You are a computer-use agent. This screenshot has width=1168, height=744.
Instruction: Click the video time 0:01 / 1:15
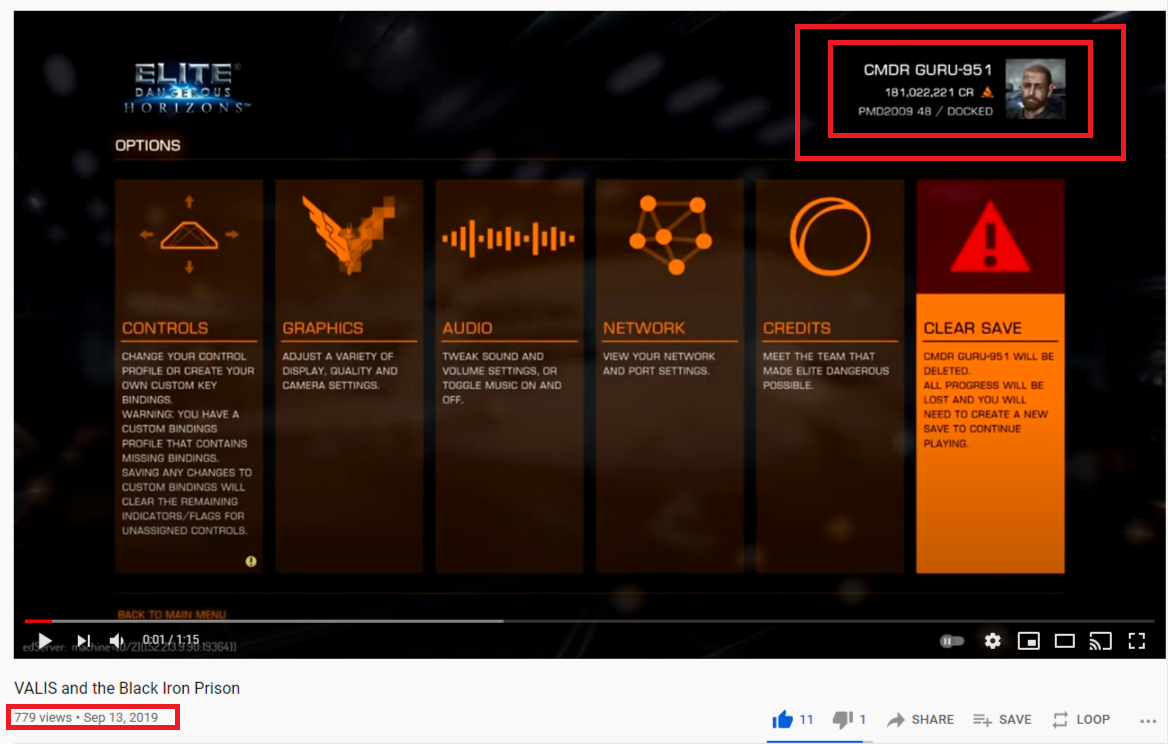coord(171,640)
